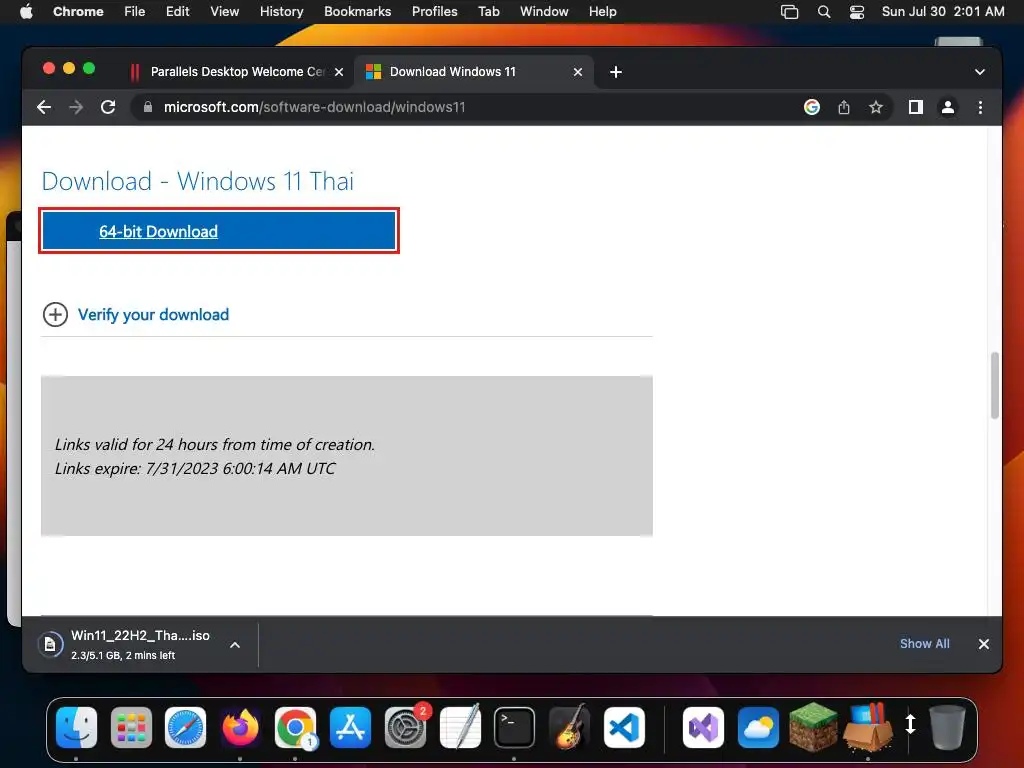Click the page vertical scrollbar thumb
Image resolution: width=1024 pixels, height=768 pixels.
[994, 385]
